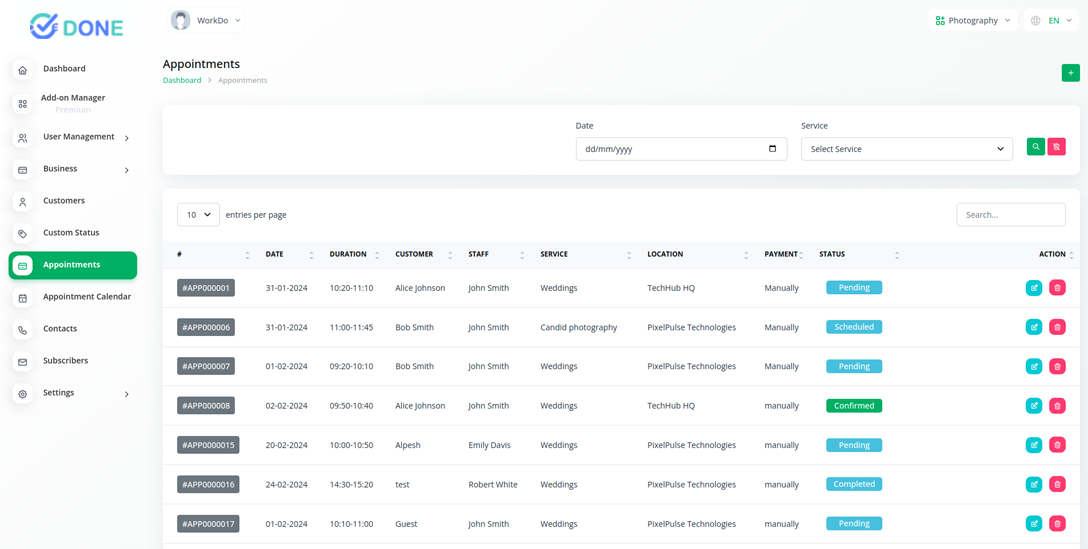Open the Contacts menu item
The height and width of the screenshot is (549, 1088).
pos(60,328)
